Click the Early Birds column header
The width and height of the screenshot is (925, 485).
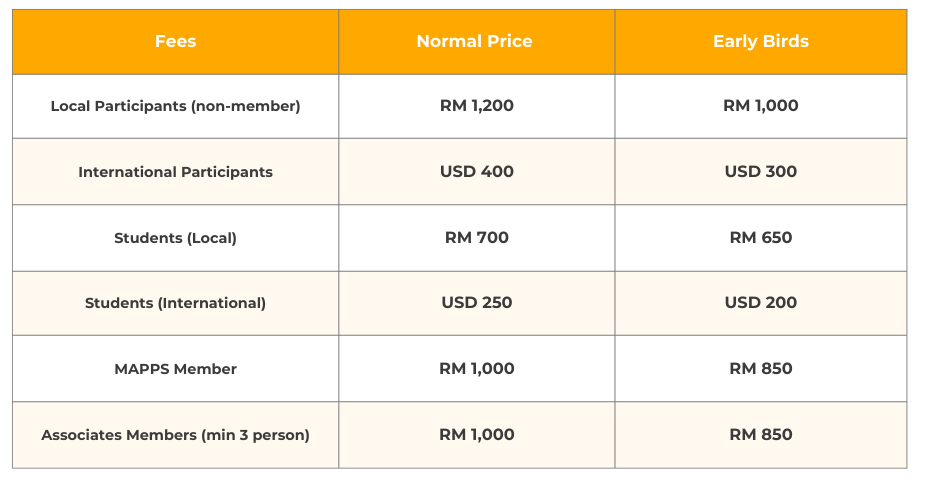pos(761,42)
